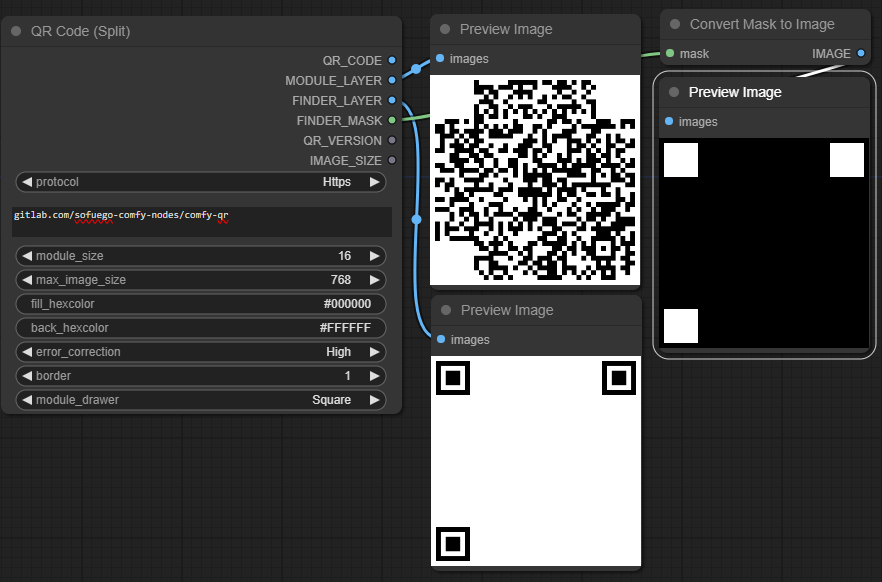Click the IMAGE_SIZE output socket

[392, 160]
